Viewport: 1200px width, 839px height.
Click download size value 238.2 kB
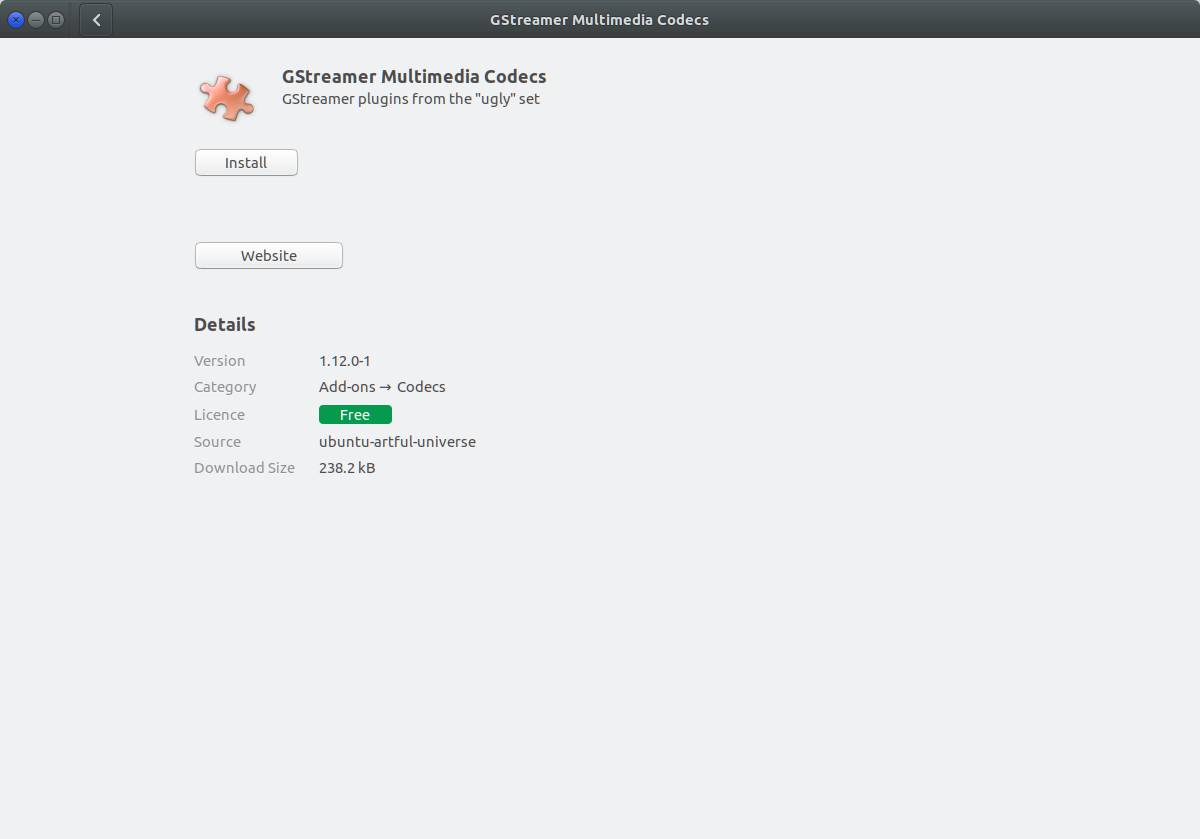point(347,468)
